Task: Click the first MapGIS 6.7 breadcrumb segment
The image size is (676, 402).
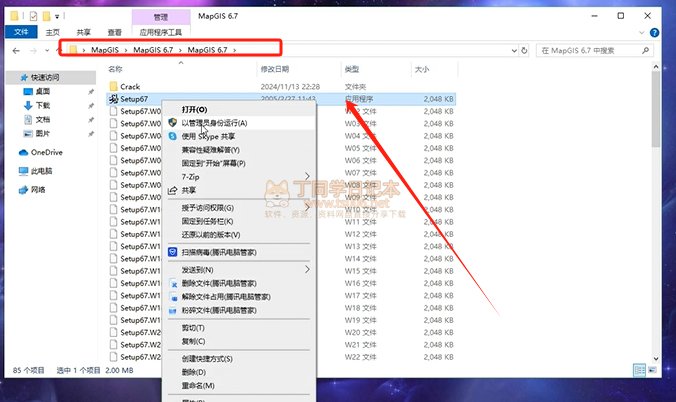Action: click(153, 50)
